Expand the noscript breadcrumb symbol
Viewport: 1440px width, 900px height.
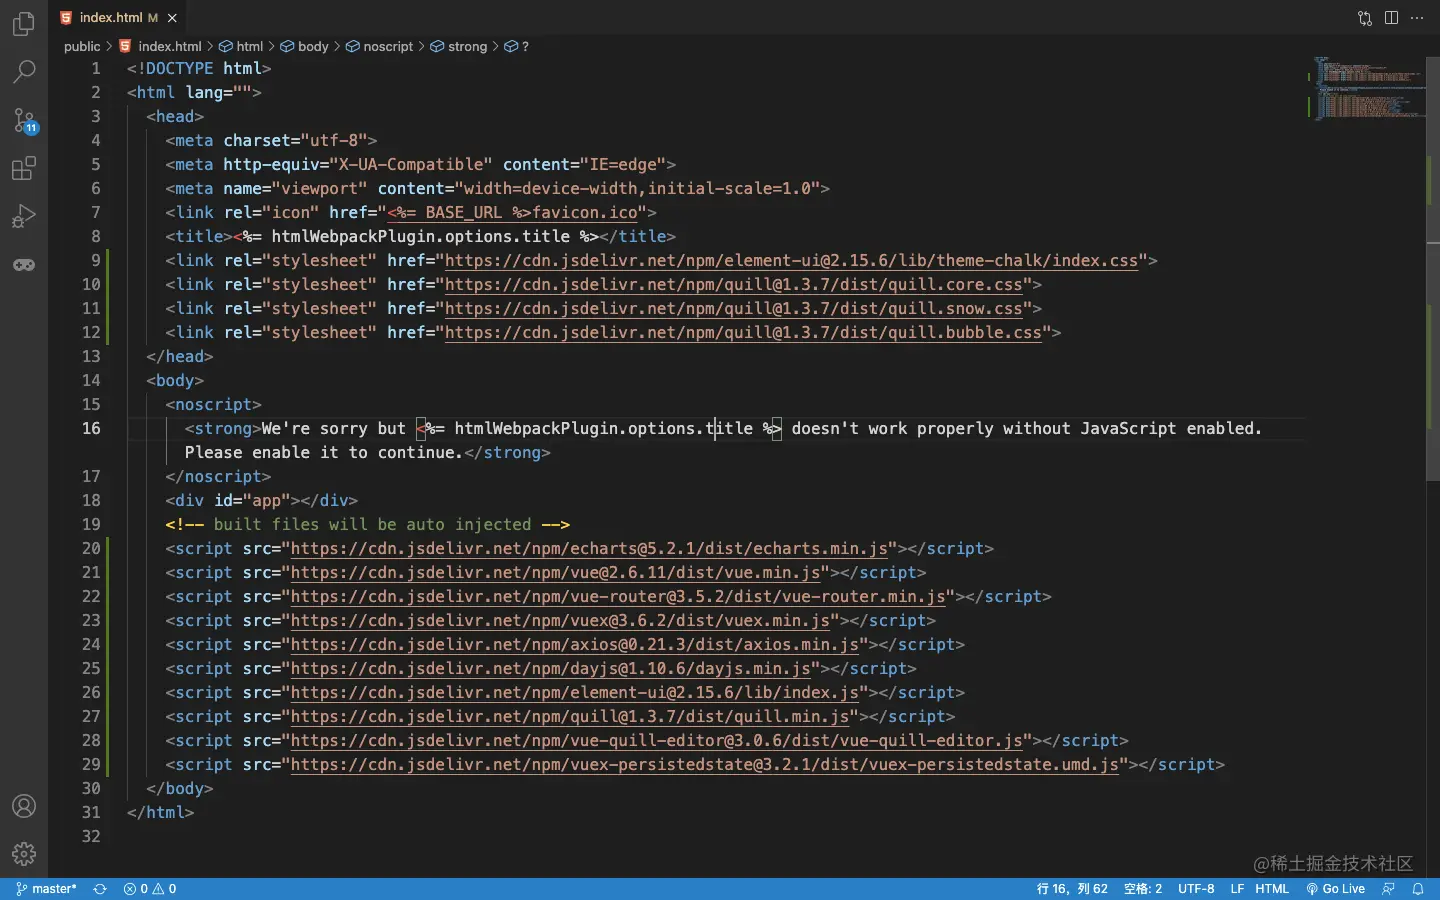[379, 46]
